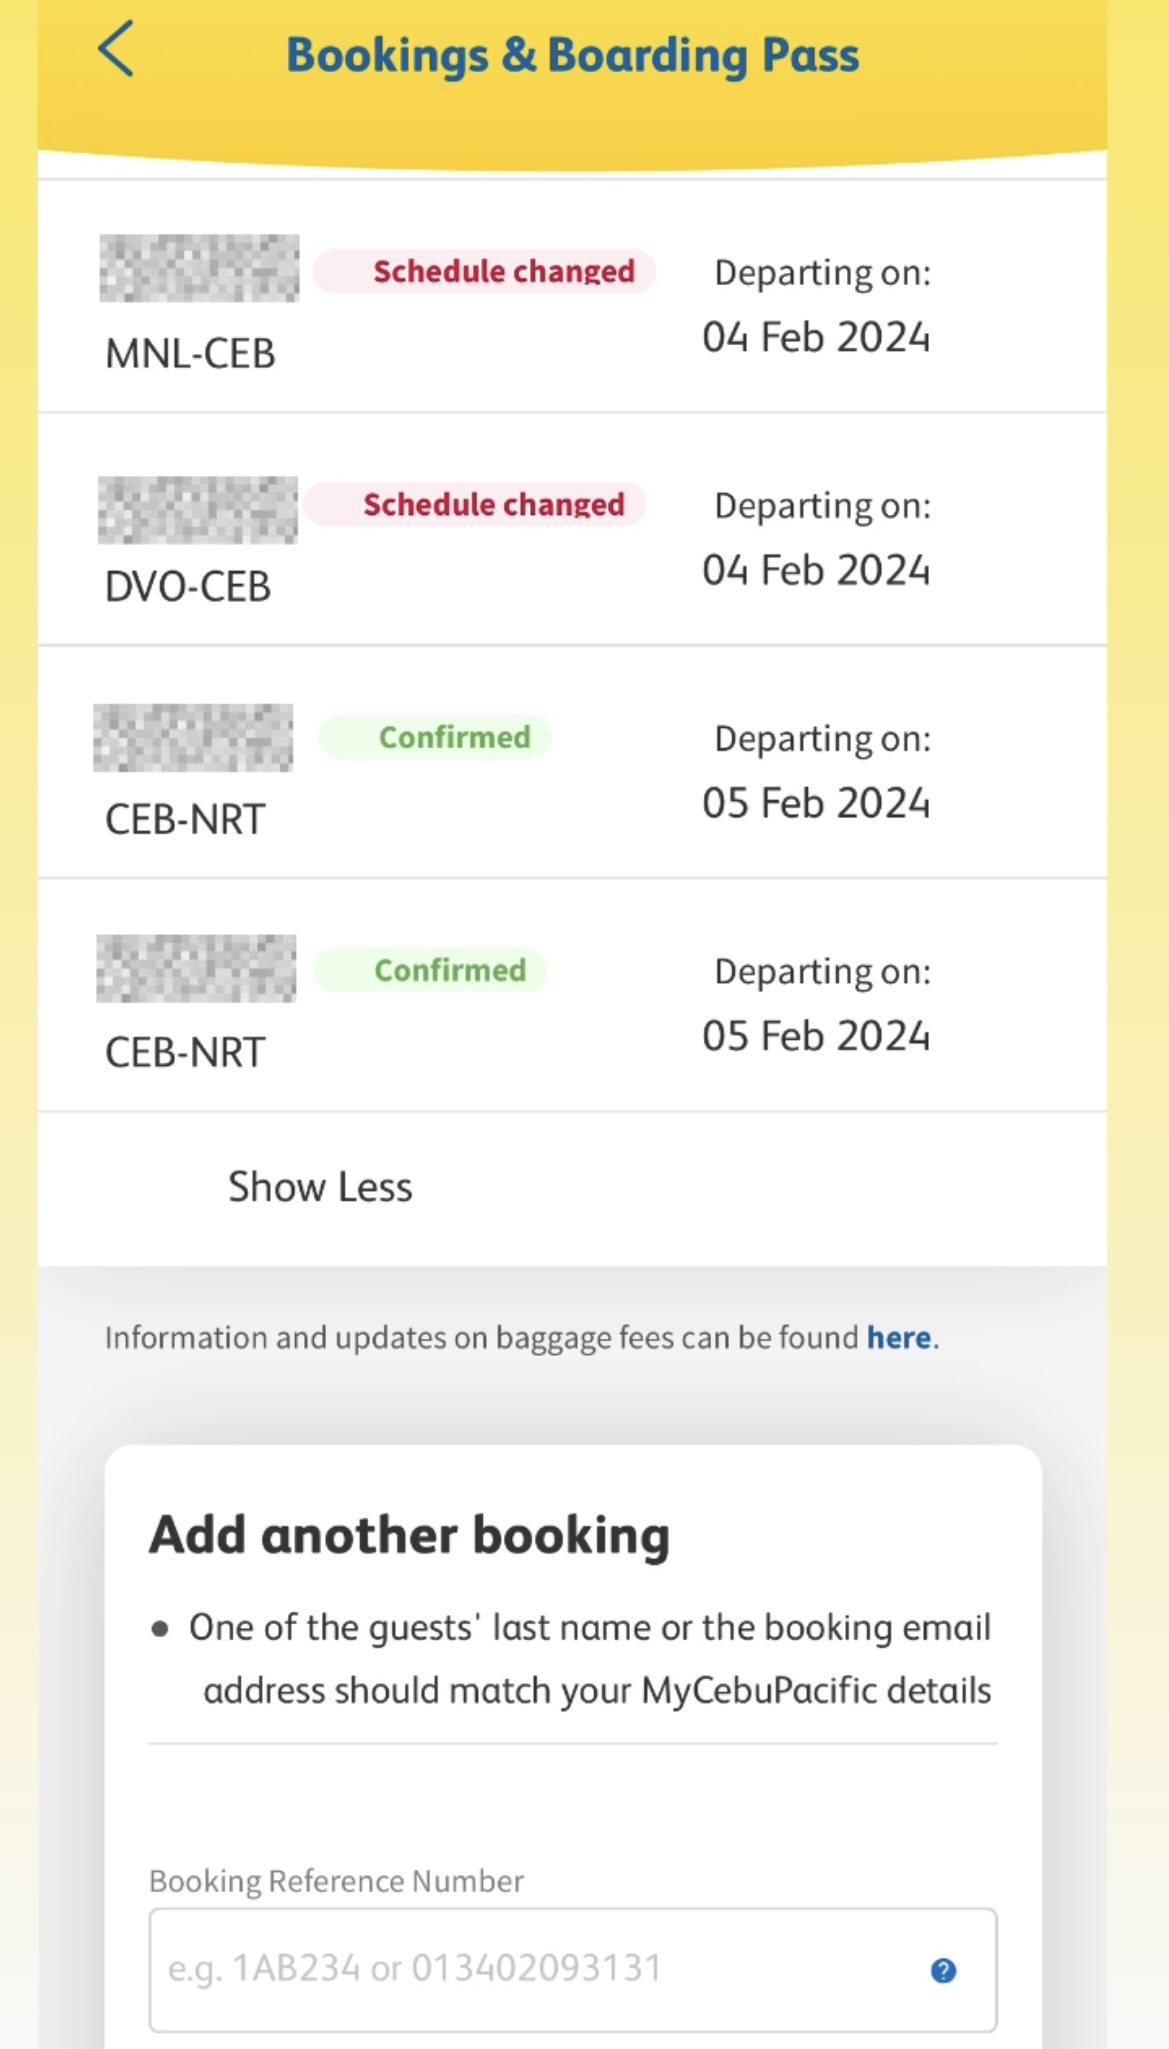Tap 'Departing on:' label for DVO-CEB
The width and height of the screenshot is (1169, 2049).
click(x=822, y=506)
